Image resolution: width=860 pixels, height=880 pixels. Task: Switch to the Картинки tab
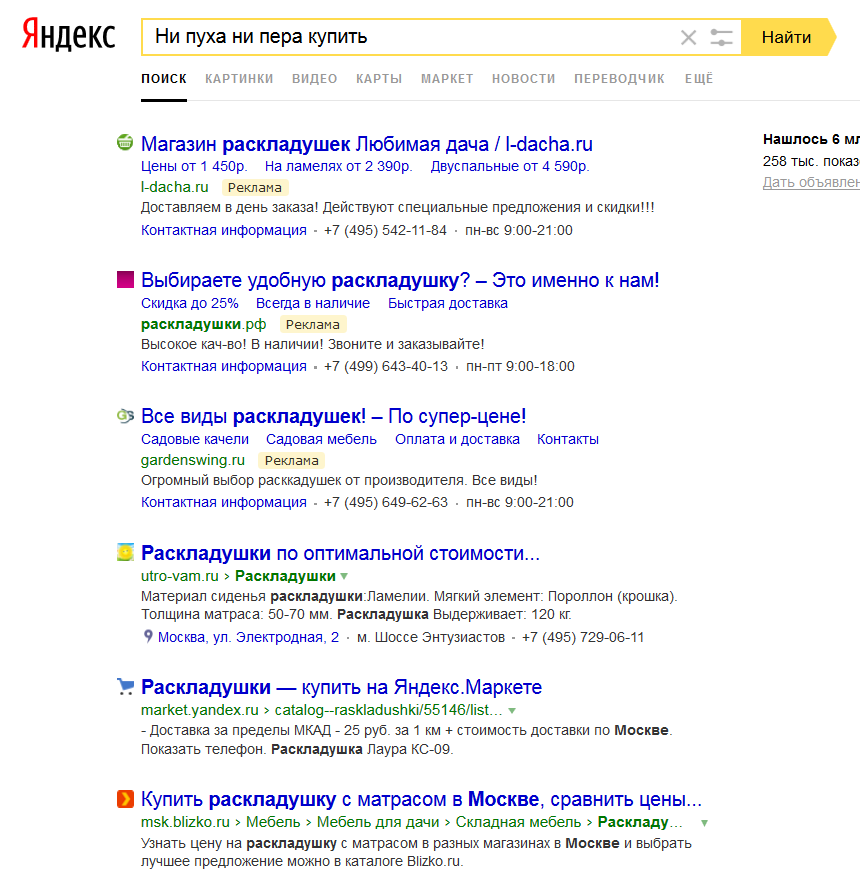[x=239, y=79]
